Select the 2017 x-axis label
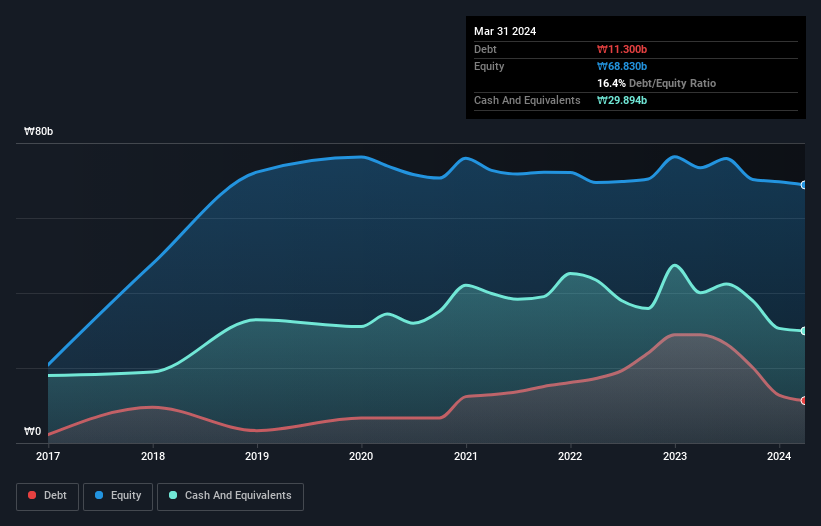 click(x=48, y=456)
